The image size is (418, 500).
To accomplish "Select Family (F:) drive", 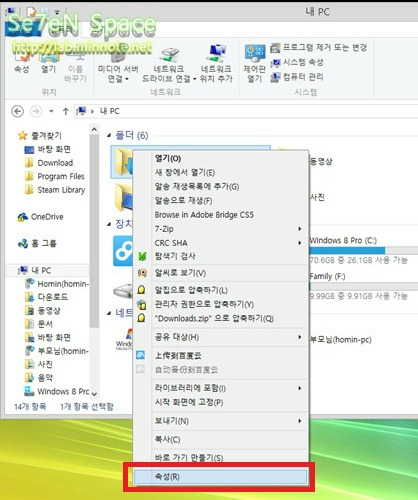I will point(327,276).
